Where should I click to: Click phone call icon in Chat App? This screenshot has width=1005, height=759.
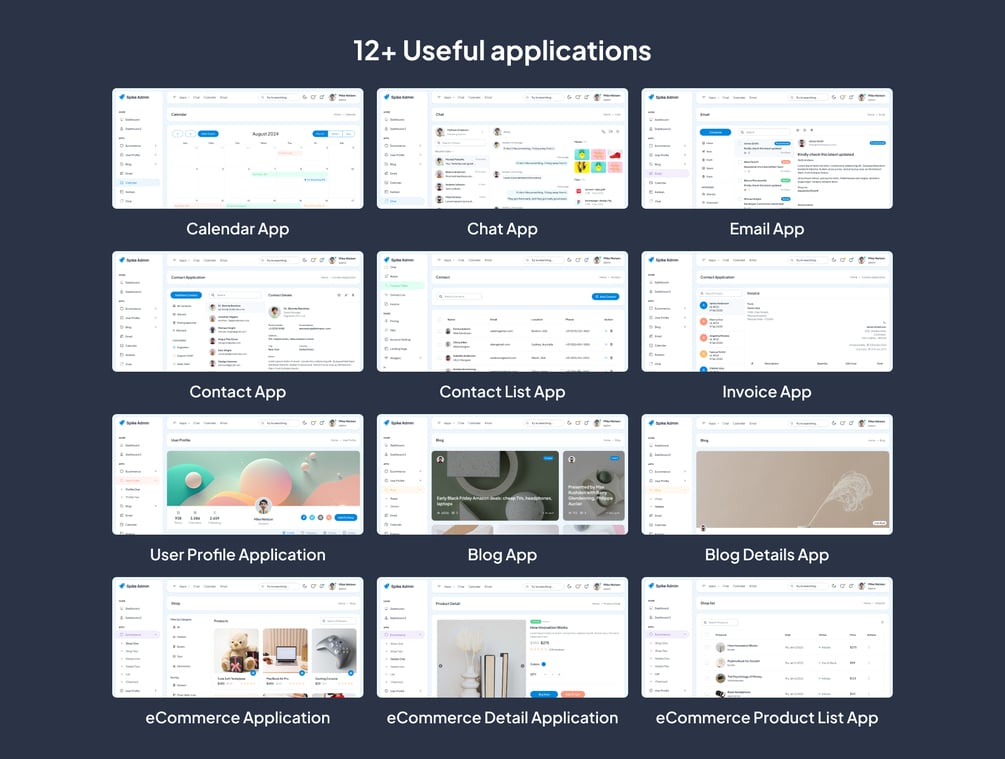click(603, 131)
